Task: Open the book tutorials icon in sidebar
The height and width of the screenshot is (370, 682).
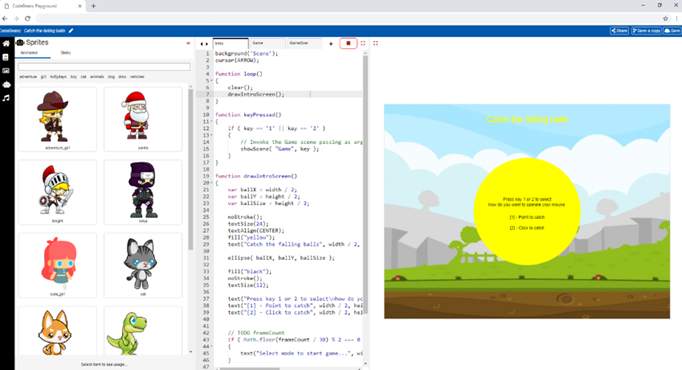Action: (x=6, y=57)
